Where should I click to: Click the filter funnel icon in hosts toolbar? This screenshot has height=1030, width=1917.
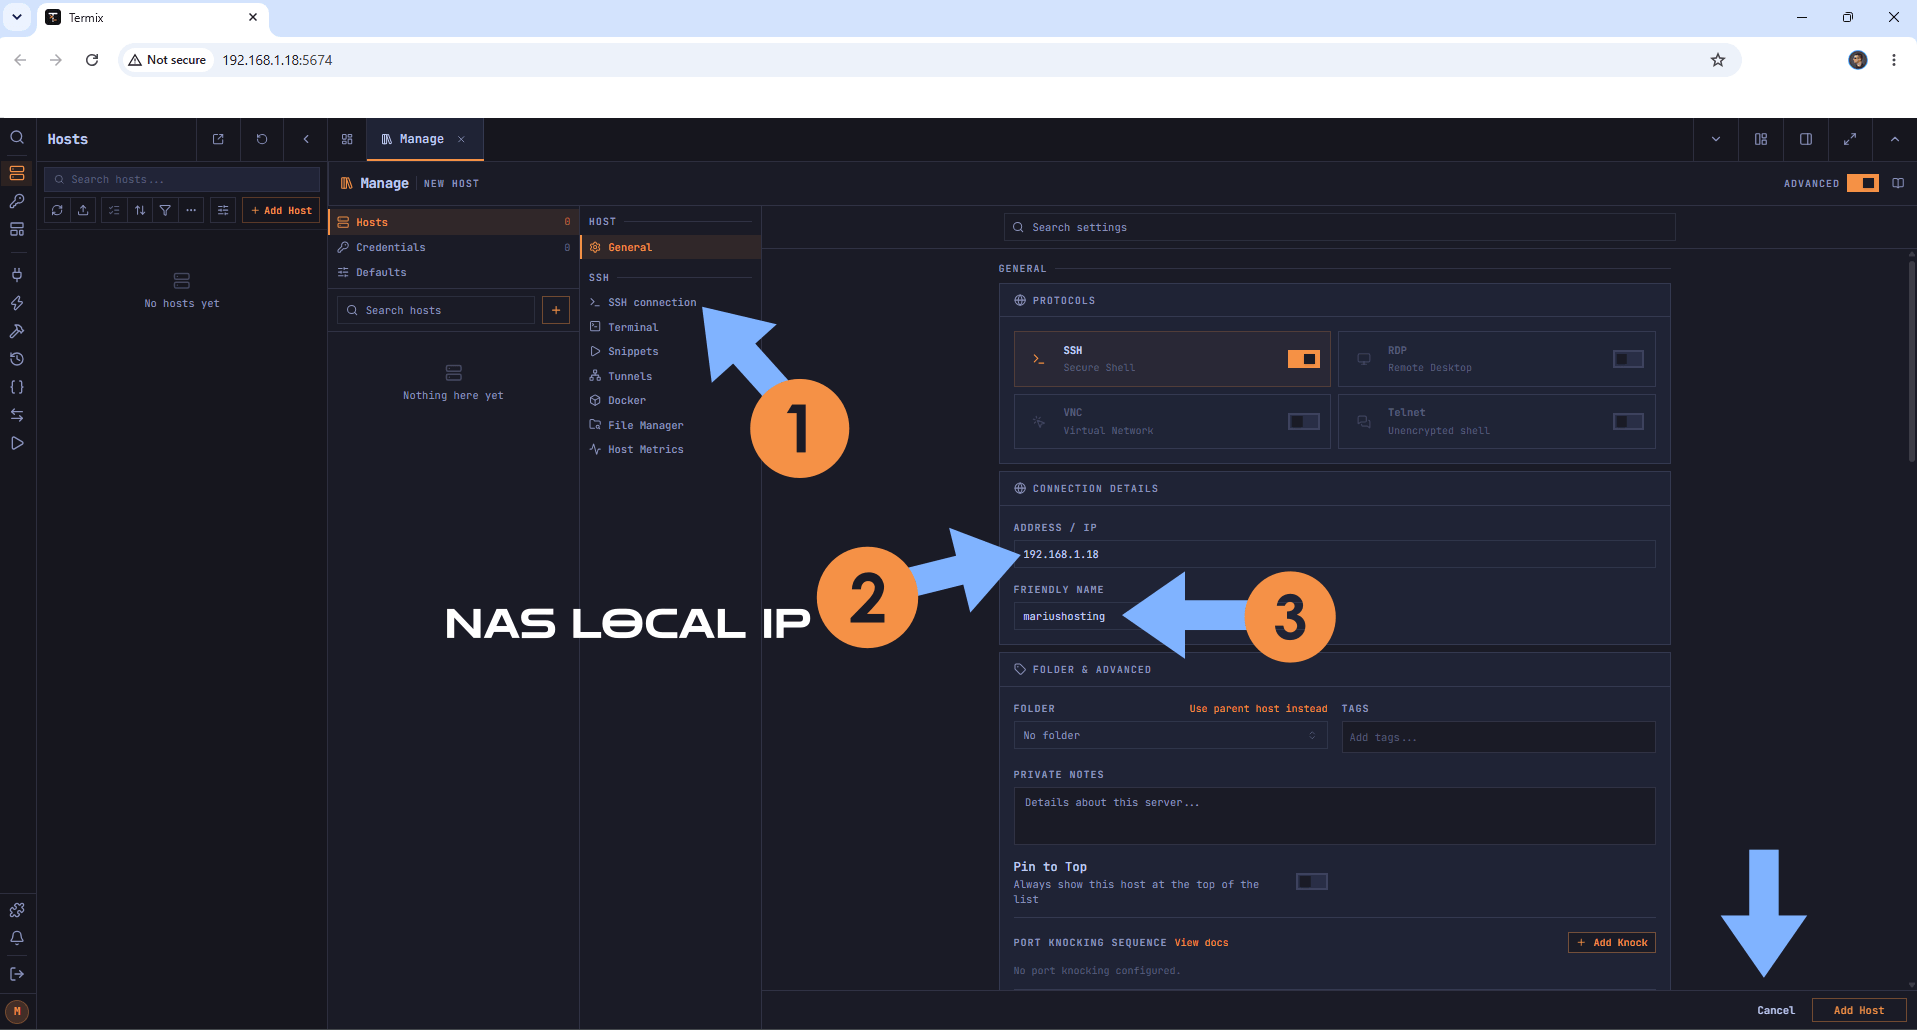click(165, 210)
